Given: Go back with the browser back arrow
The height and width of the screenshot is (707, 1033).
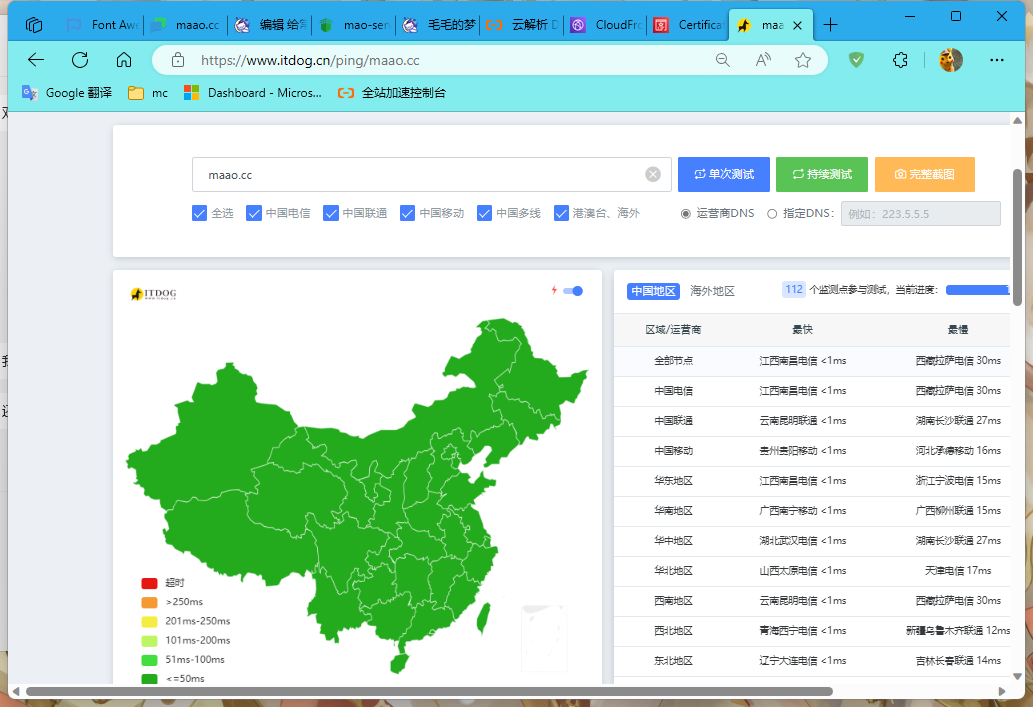Looking at the screenshot, I should point(36,60).
